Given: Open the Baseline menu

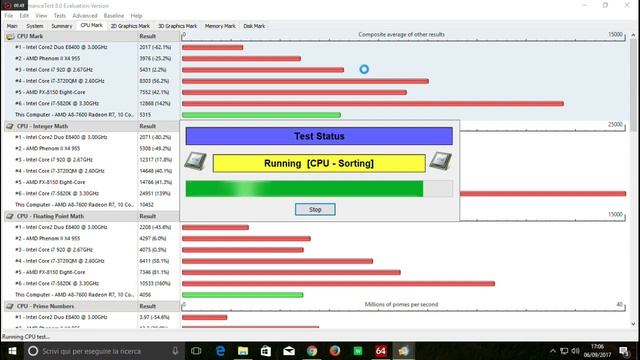Looking at the screenshot, I should click(114, 16).
